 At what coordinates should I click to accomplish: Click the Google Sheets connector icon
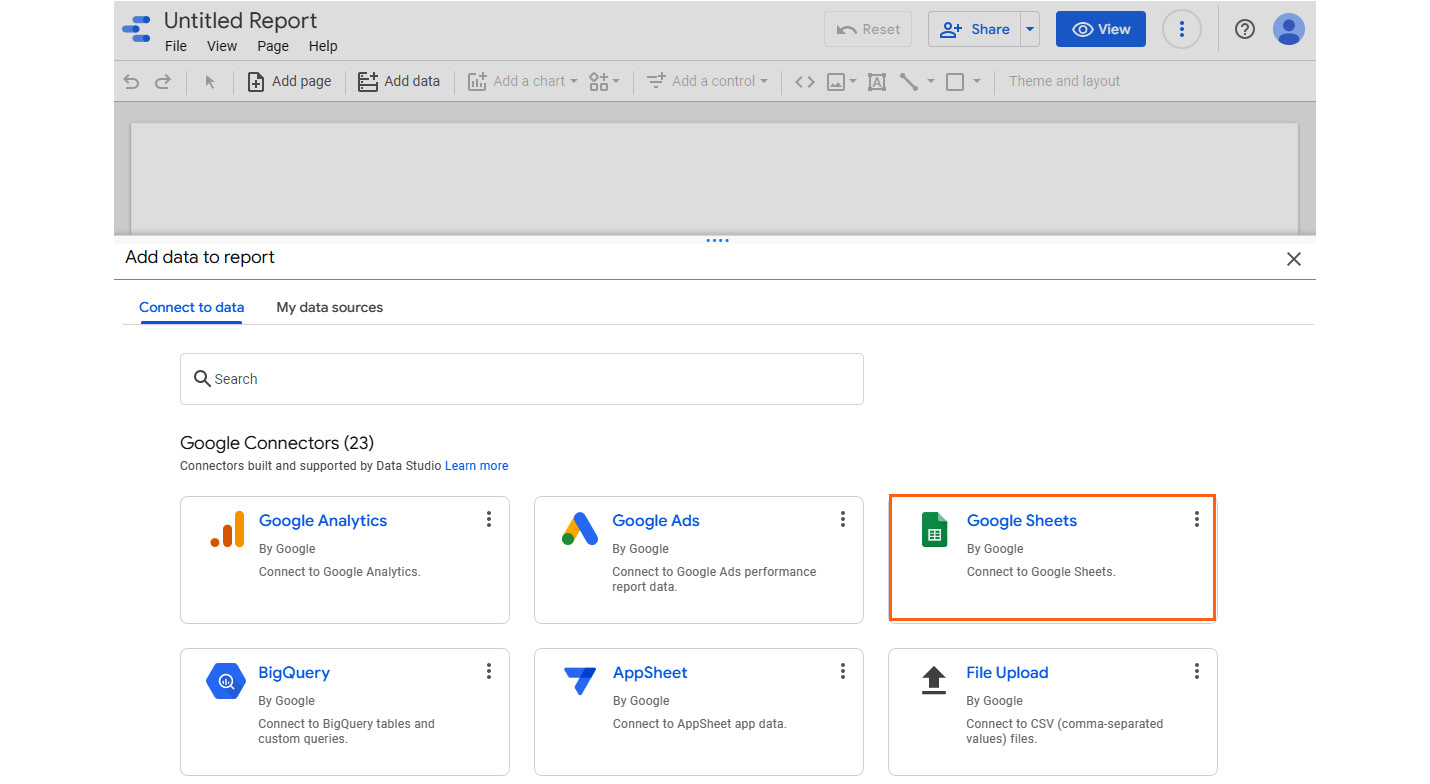(x=934, y=529)
